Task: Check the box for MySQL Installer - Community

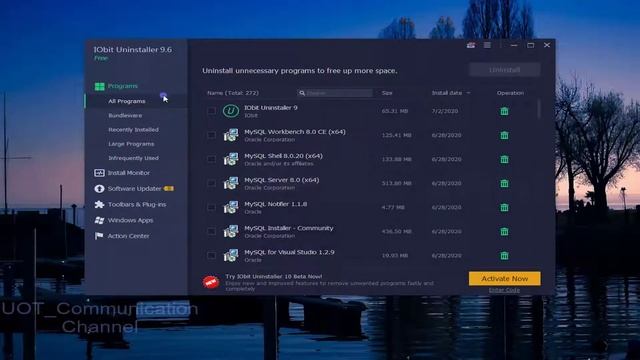Action: [x=211, y=231]
